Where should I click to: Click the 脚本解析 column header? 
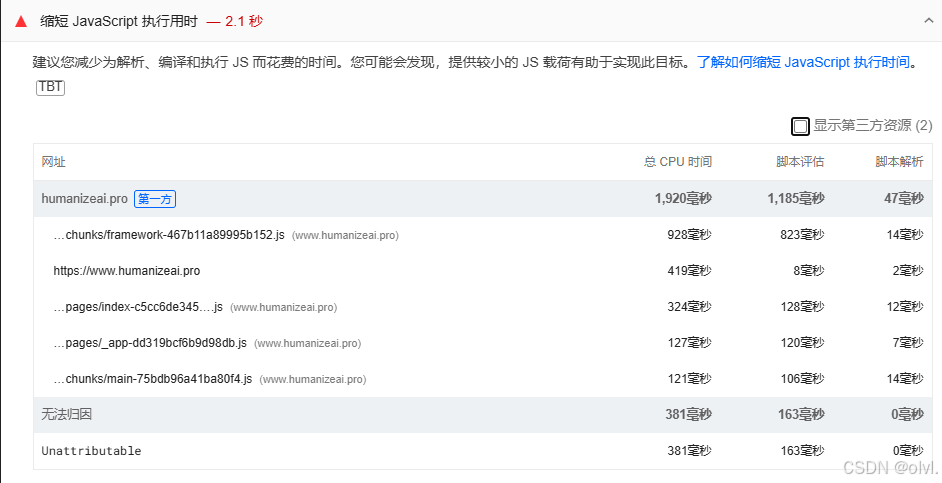(899, 162)
